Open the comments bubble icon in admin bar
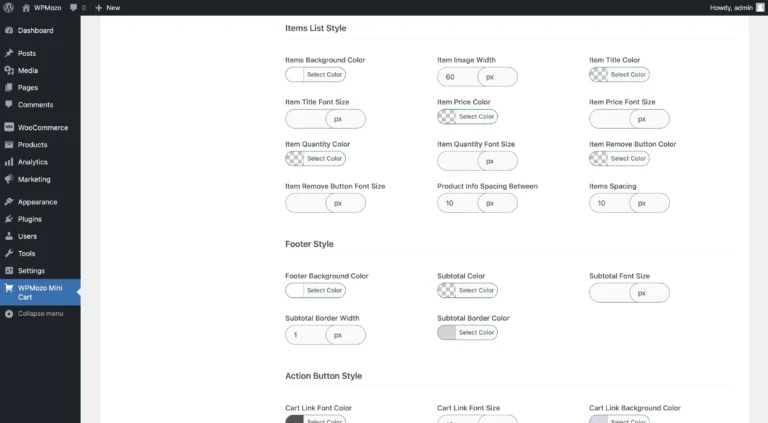Image resolution: width=768 pixels, height=423 pixels. [x=73, y=7]
